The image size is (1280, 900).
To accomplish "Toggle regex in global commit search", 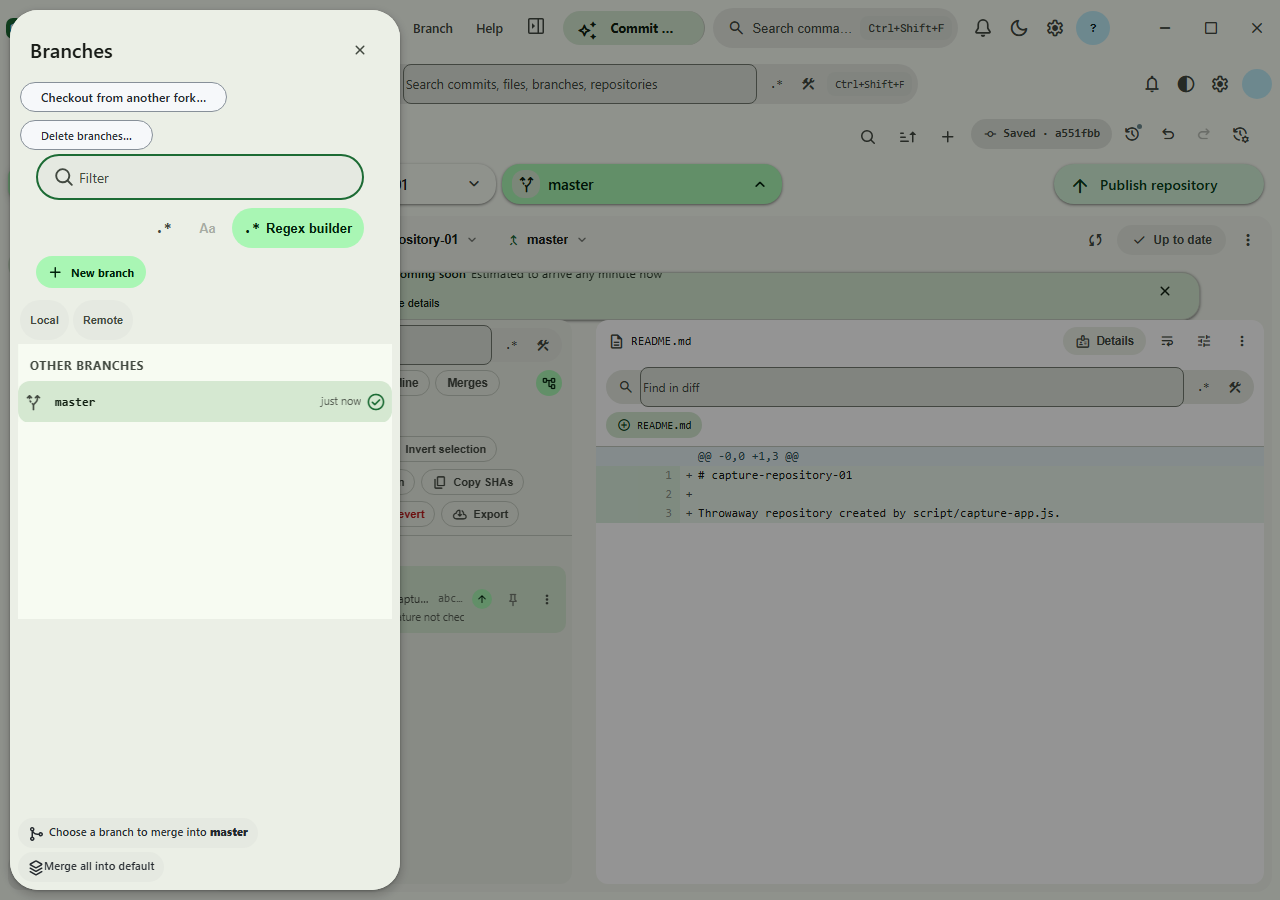I will pyautogui.click(x=777, y=84).
